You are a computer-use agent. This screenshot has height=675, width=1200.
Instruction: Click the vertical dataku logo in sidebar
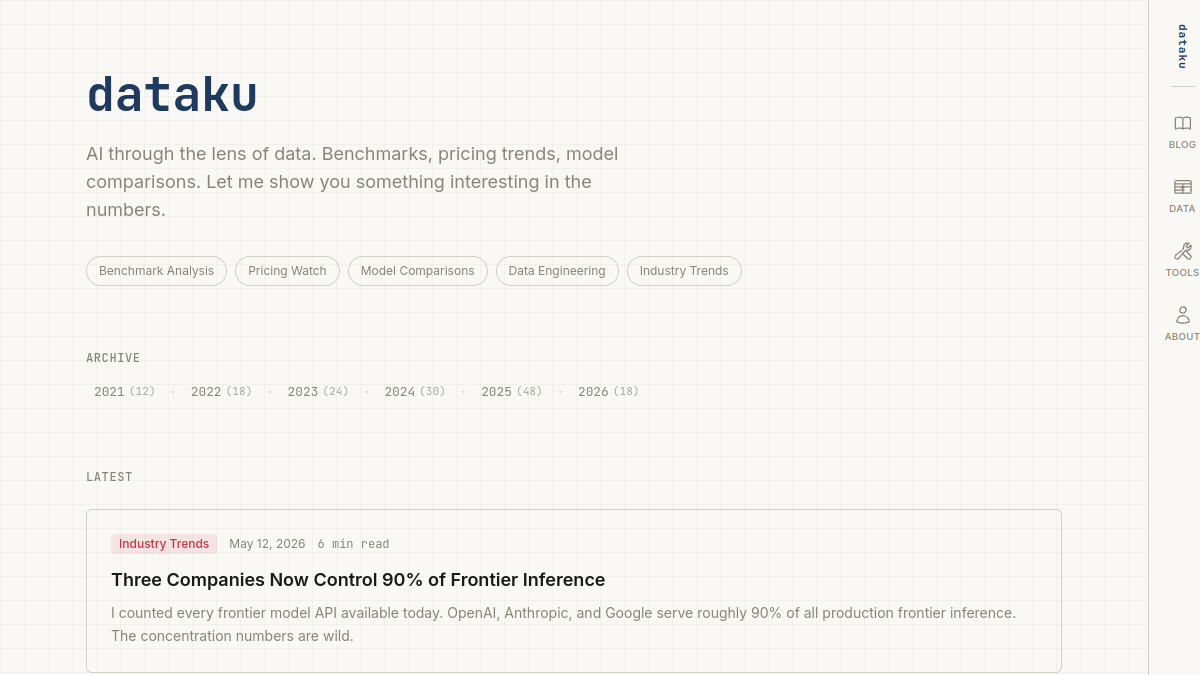coord(1182,46)
